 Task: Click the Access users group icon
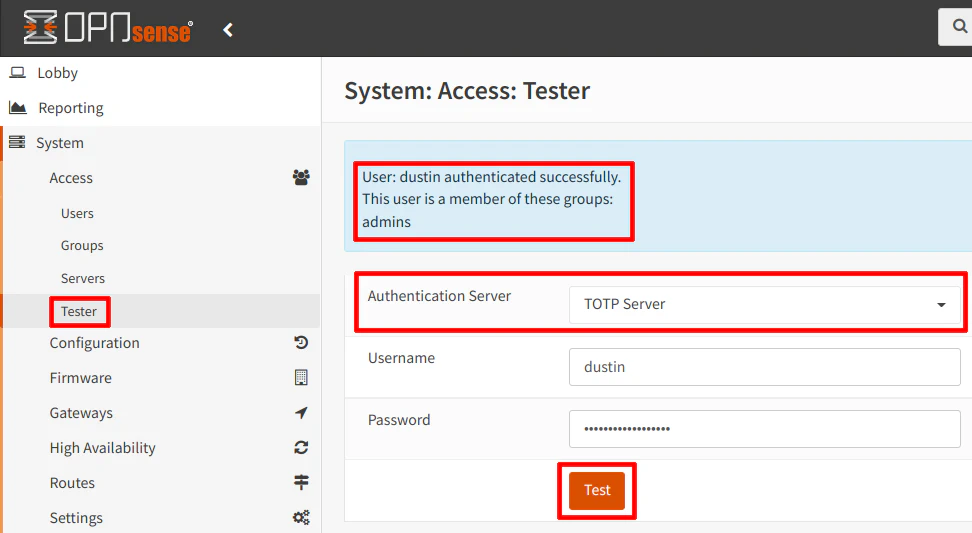tap(301, 178)
